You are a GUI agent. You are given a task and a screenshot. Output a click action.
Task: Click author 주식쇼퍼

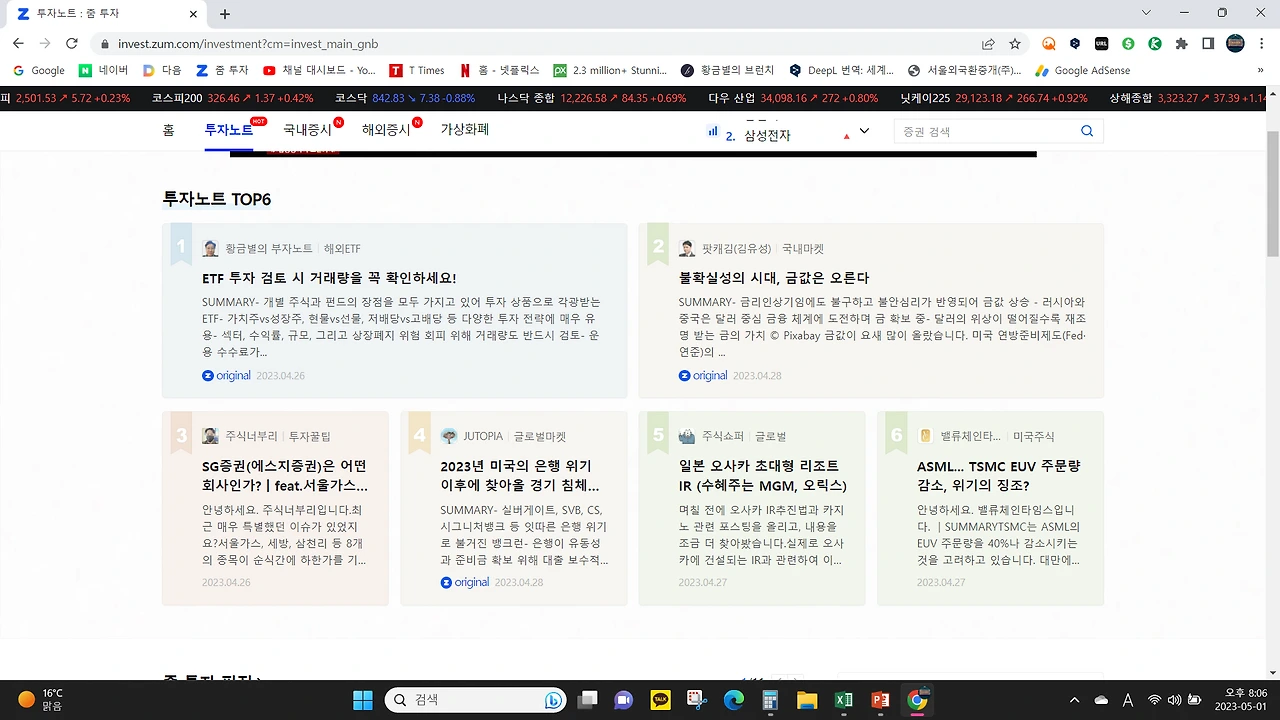pyautogui.click(x=723, y=437)
